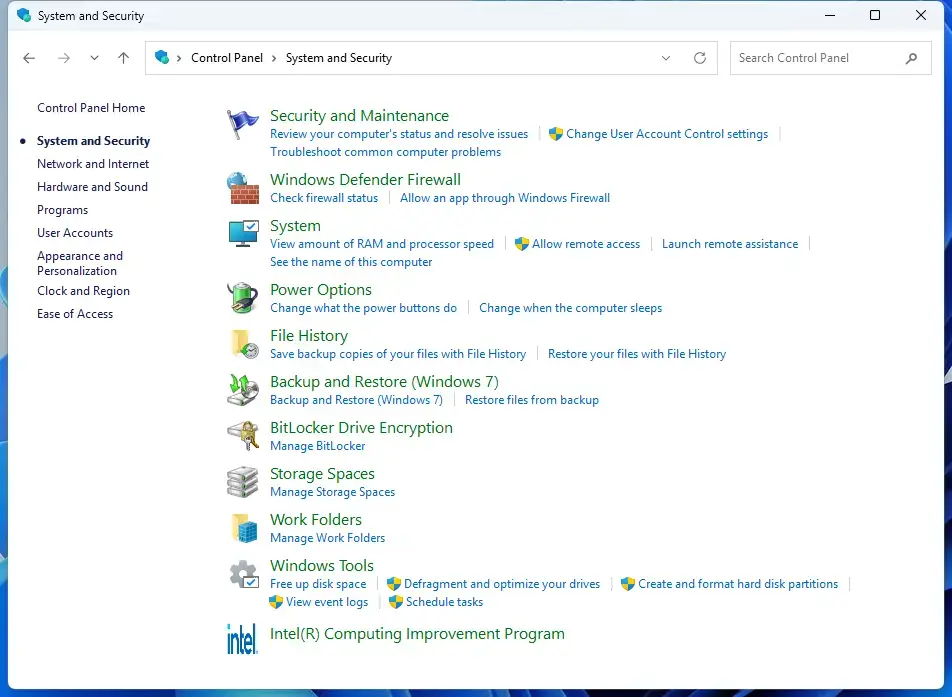Select User Accounts category
The image size is (952, 697).
pos(75,233)
